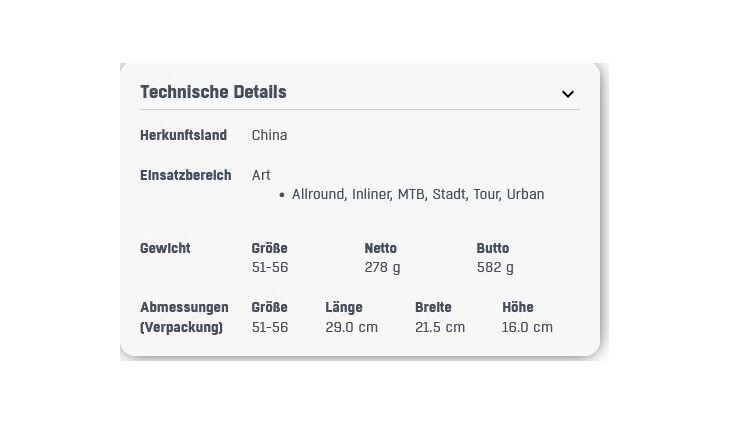Click the Allround, Inliner, MTB list entry

tap(417, 194)
